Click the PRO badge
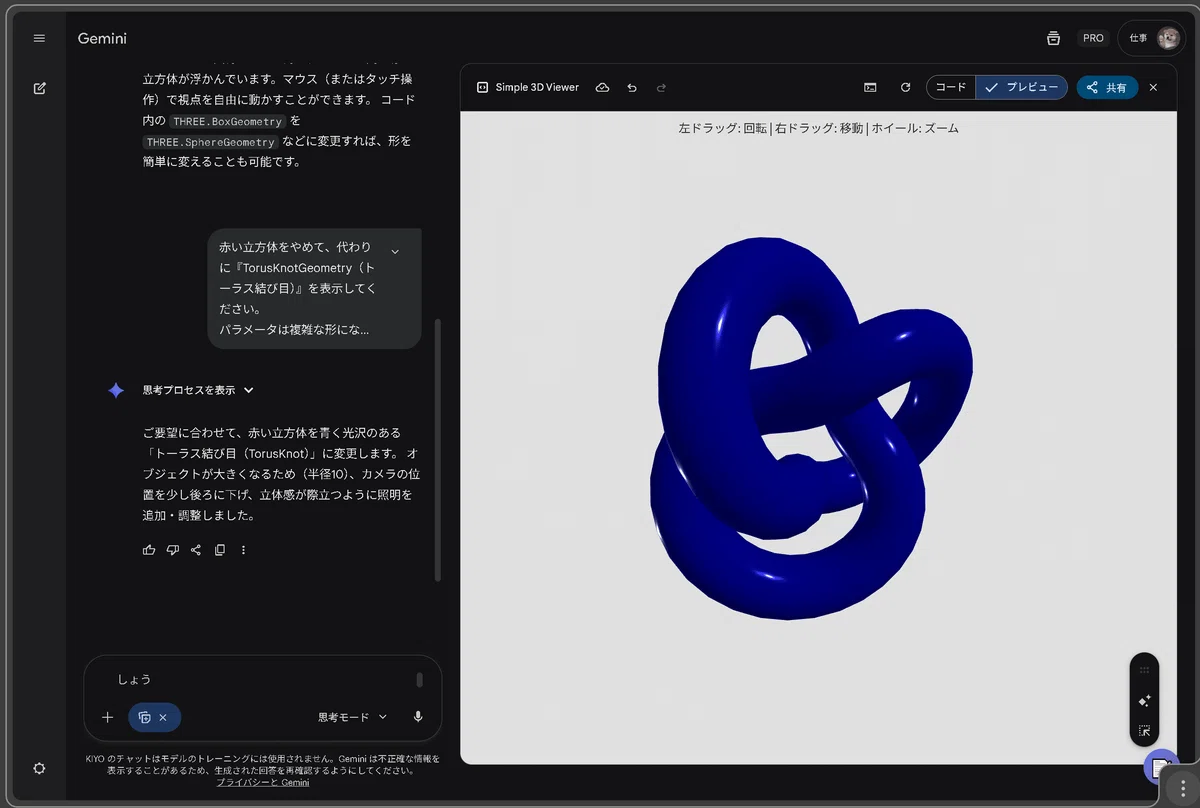Viewport: 1200px width, 808px height. (x=1093, y=38)
